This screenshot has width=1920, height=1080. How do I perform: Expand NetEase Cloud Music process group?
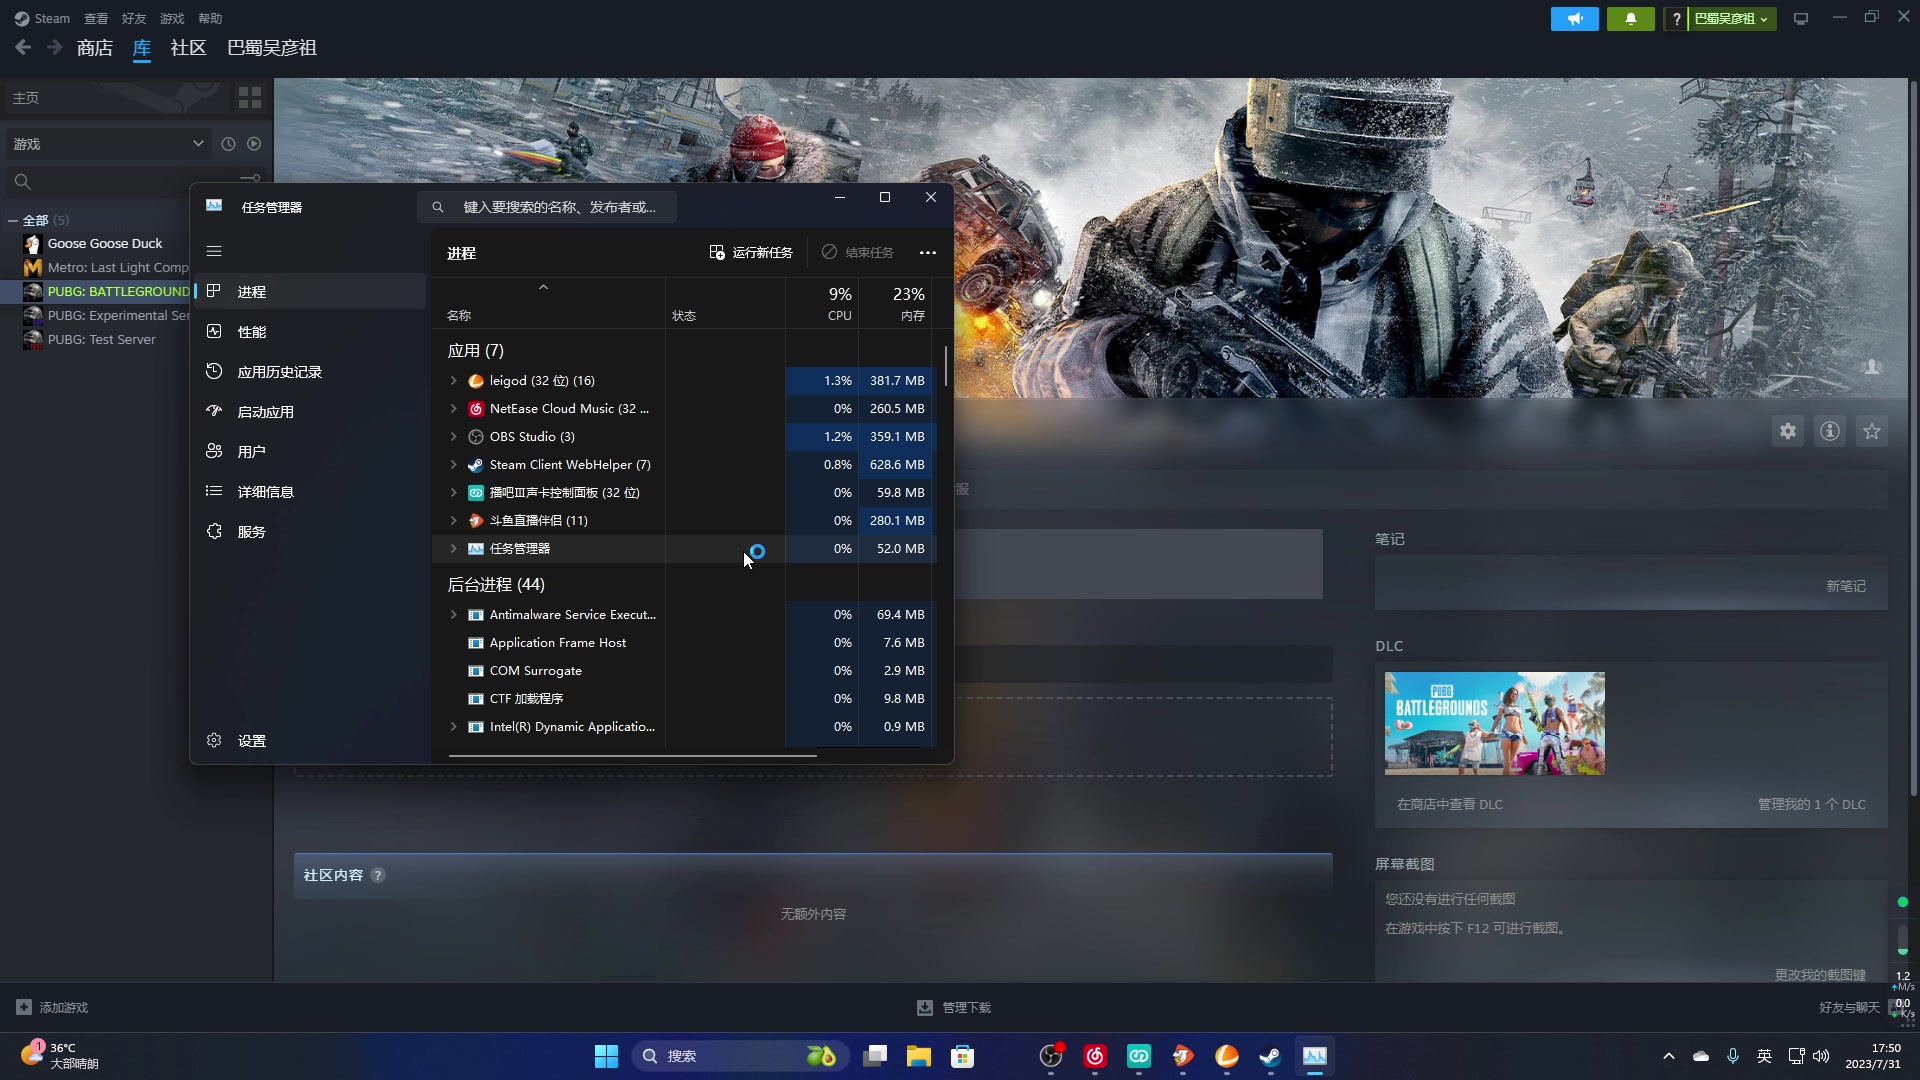(x=453, y=409)
